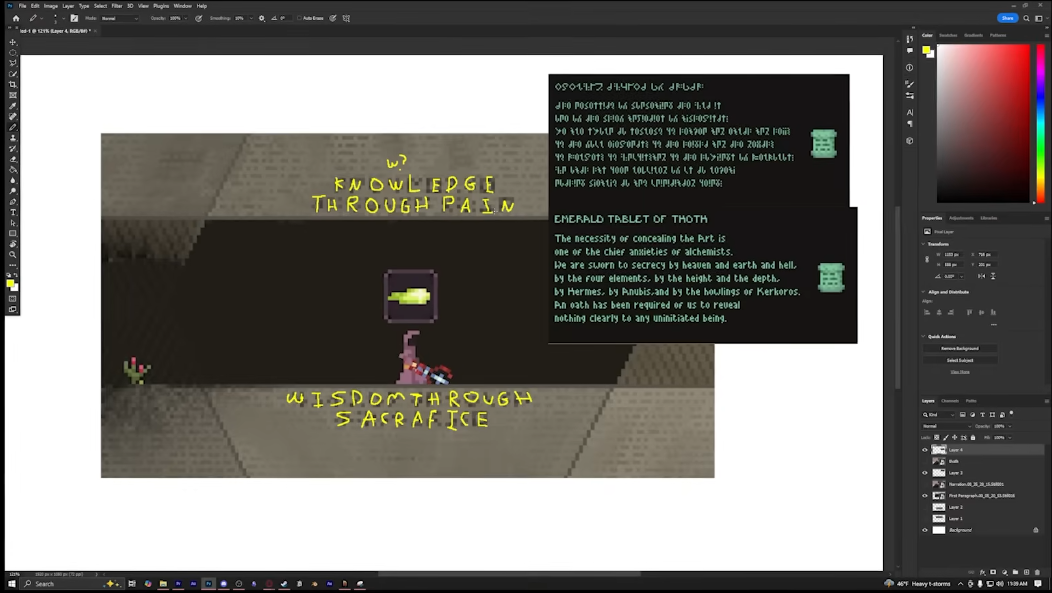Select the Pen tool

click(x=13, y=202)
